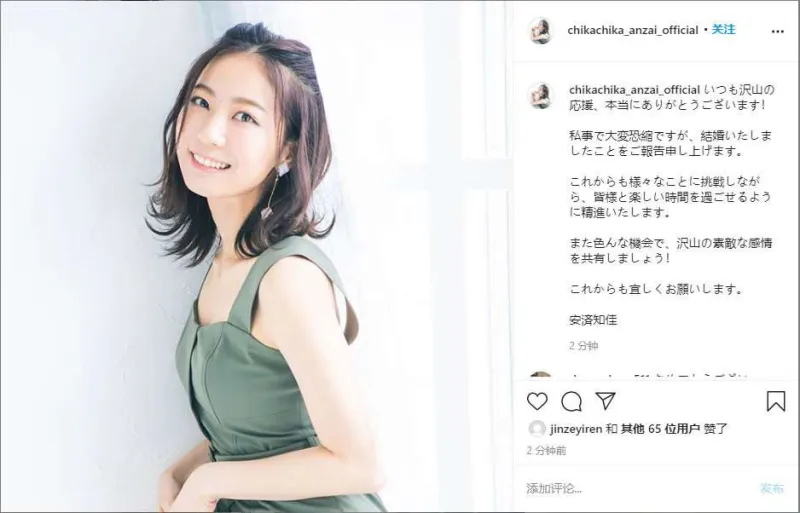800x513 pixels.
Task: Focus the 添加评论 comment input field
Action: click(x=640, y=488)
